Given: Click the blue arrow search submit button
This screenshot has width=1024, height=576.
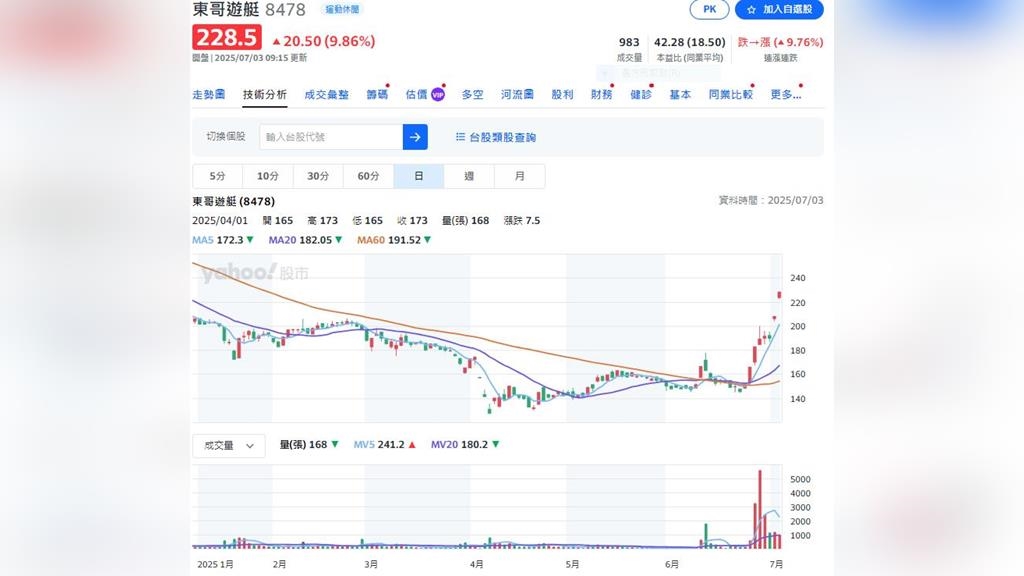Looking at the screenshot, I should click(x=415, y=137).
